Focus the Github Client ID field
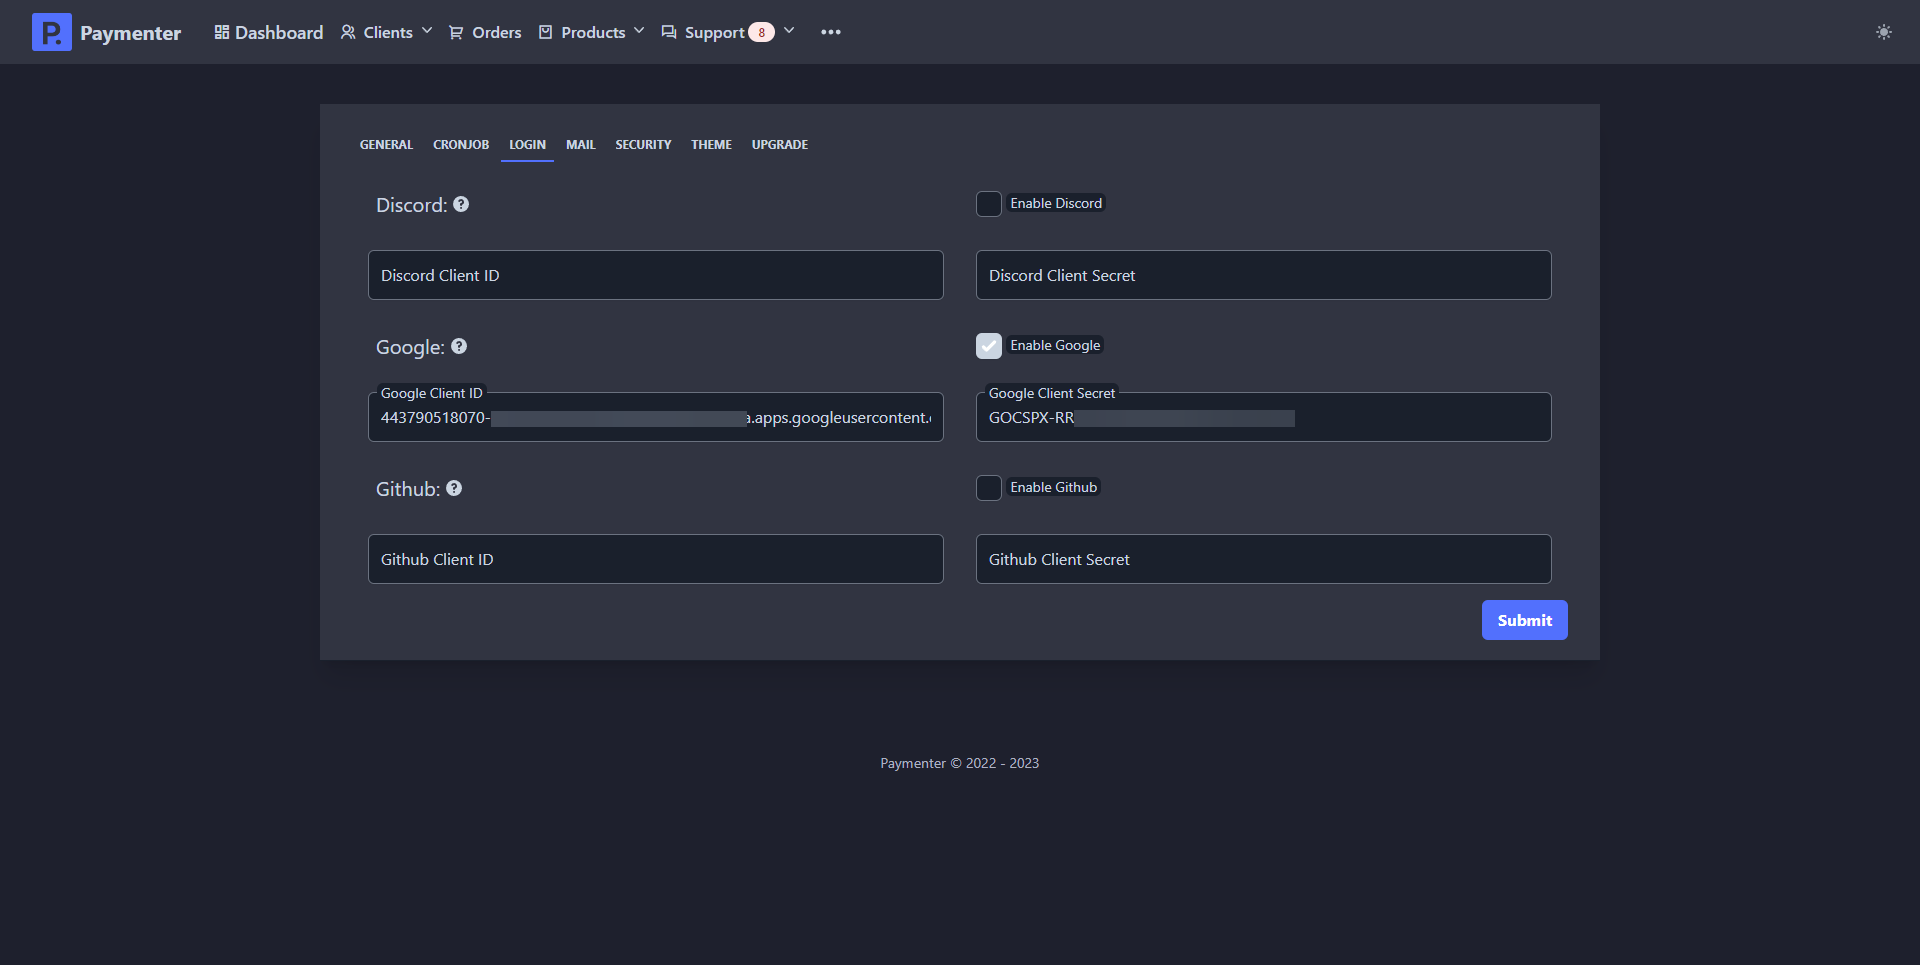This screenshot has width=1920, height=965. click(656, 559)
